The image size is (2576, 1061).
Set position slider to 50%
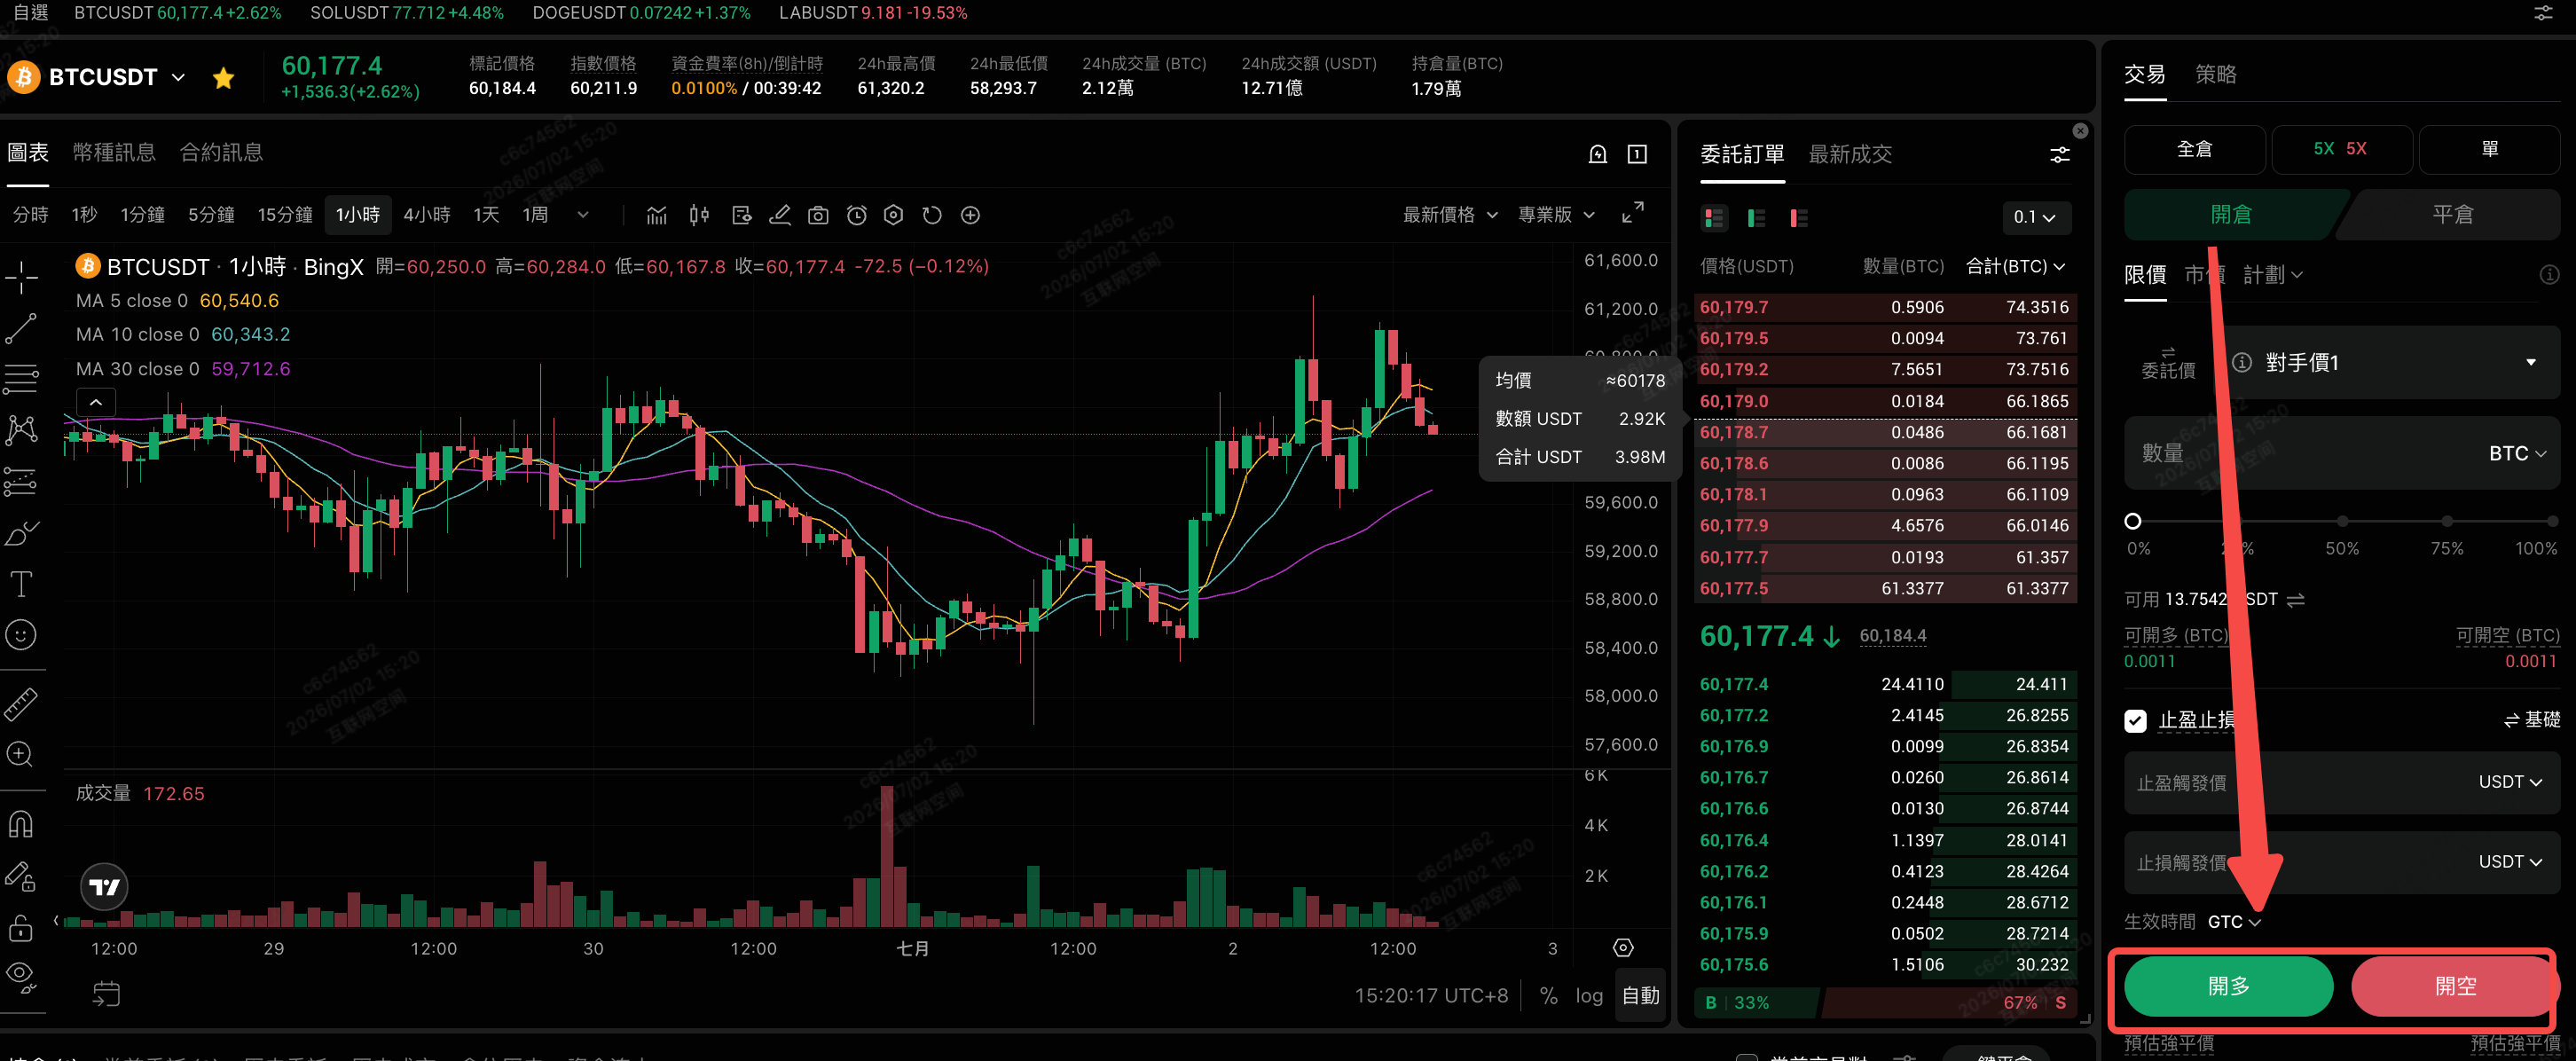(x=2342, y=521)
